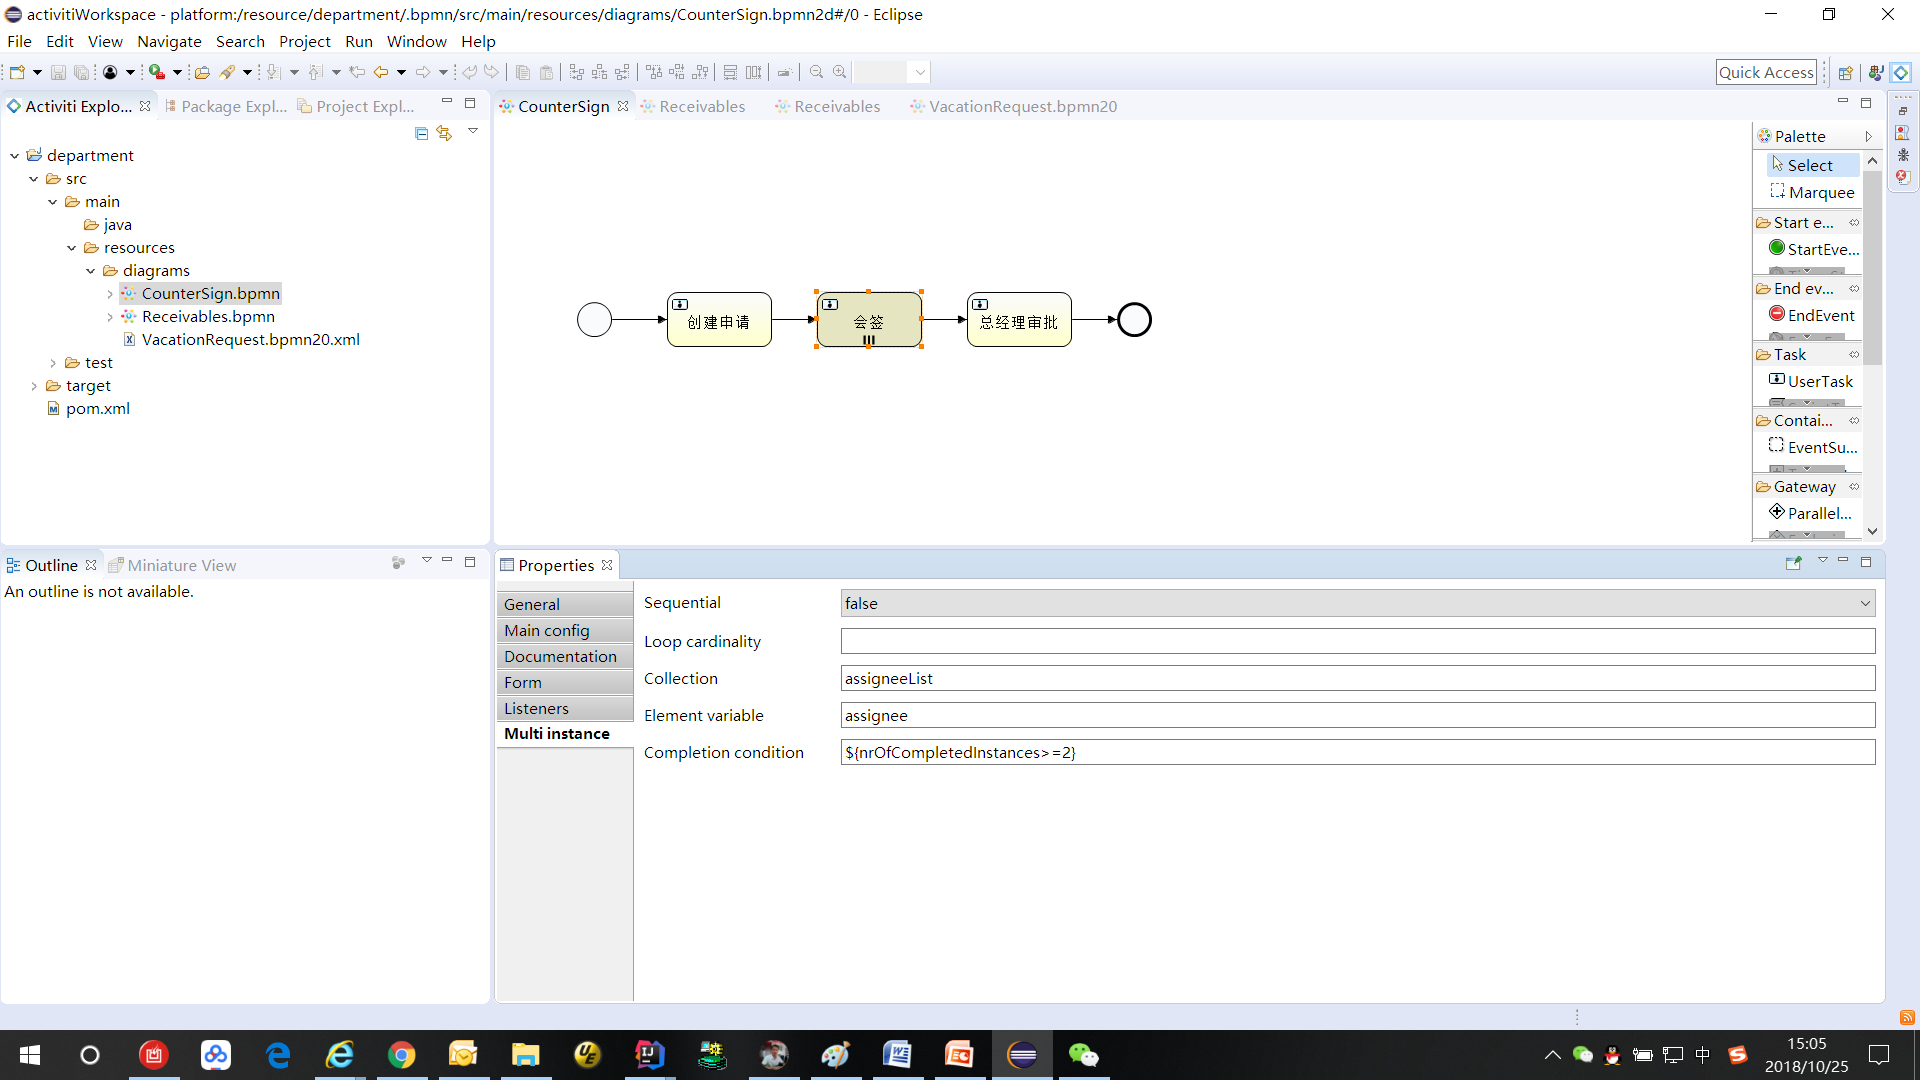Pin the Properties view to selection
Viewport: 1920px width, 1080px height.
click(x=1793, y=563)
